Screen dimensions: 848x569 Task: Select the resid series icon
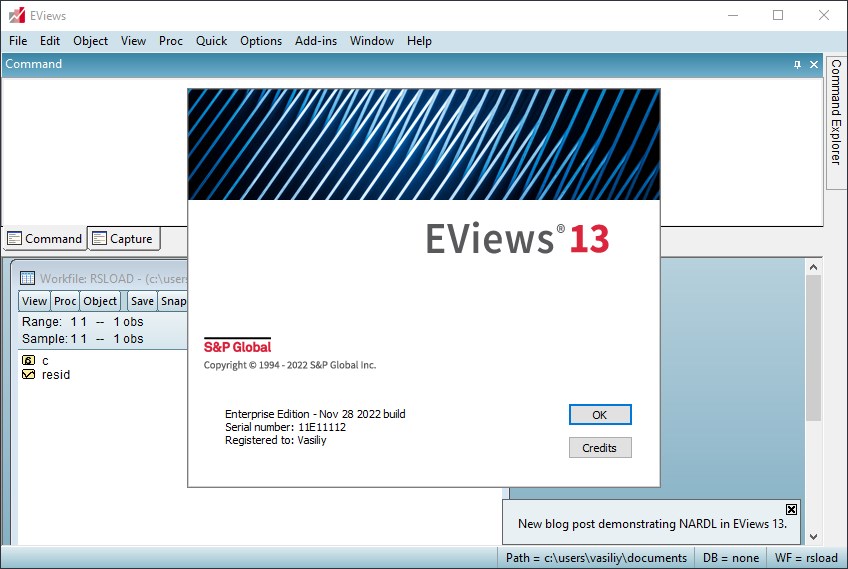point(28,374)
